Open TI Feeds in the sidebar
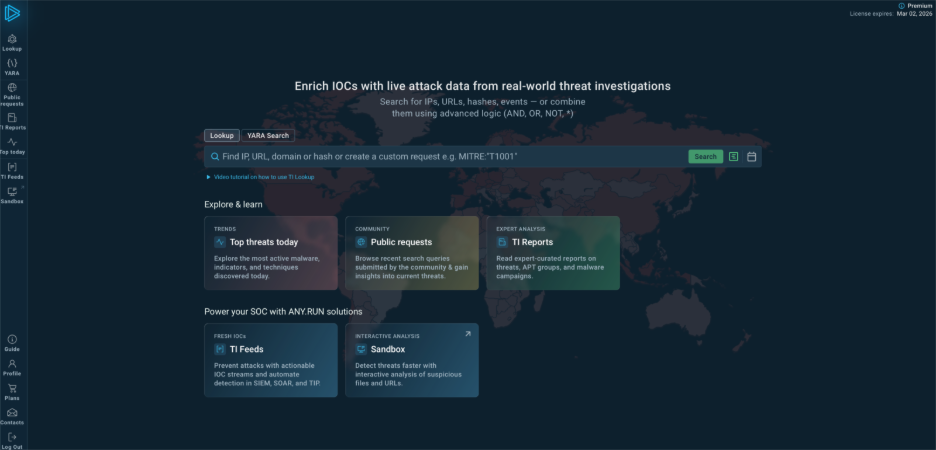This screenshot has width=936, height=450. pyautogui.click(x=12, y=171)
